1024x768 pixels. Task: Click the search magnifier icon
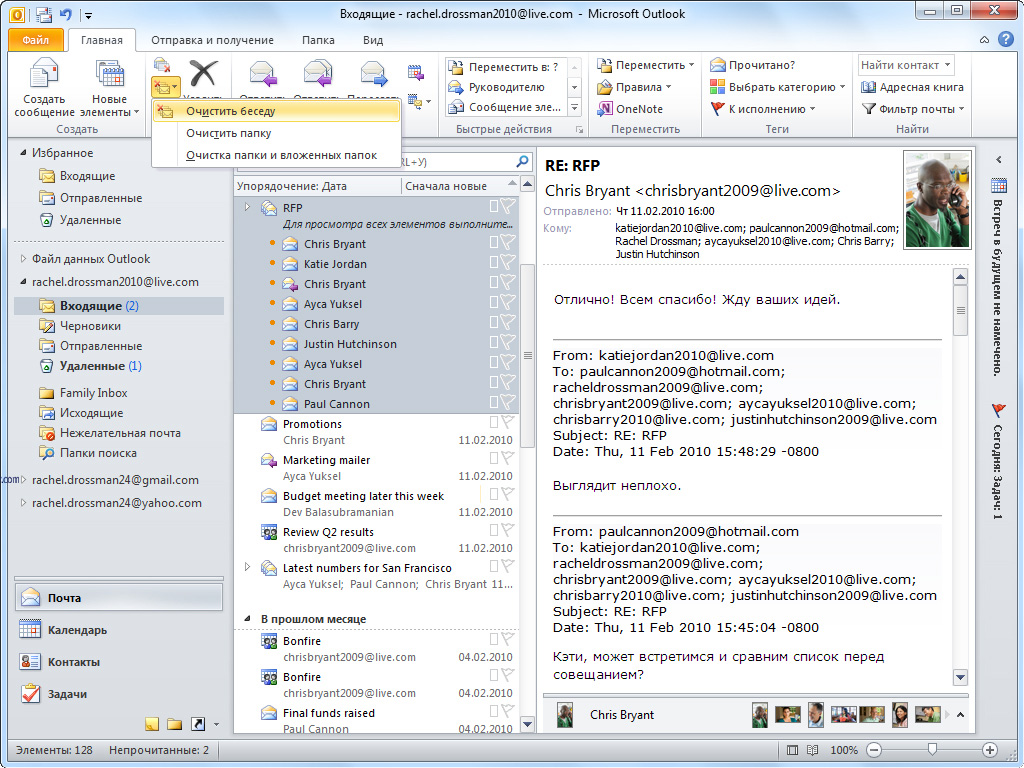click(x=522, y=161)
